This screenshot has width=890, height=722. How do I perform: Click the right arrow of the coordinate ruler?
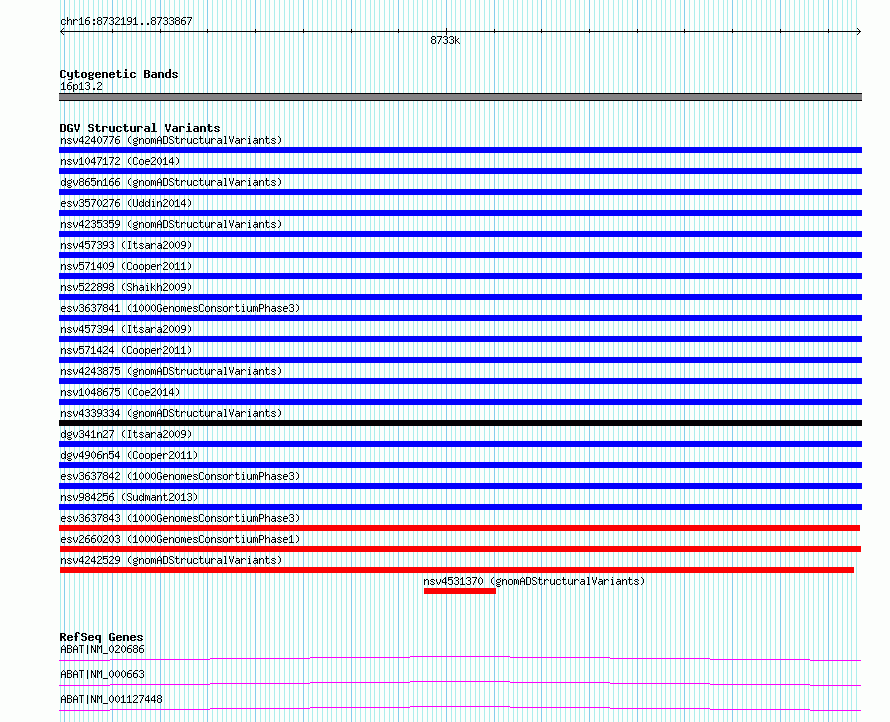(858, 32)
